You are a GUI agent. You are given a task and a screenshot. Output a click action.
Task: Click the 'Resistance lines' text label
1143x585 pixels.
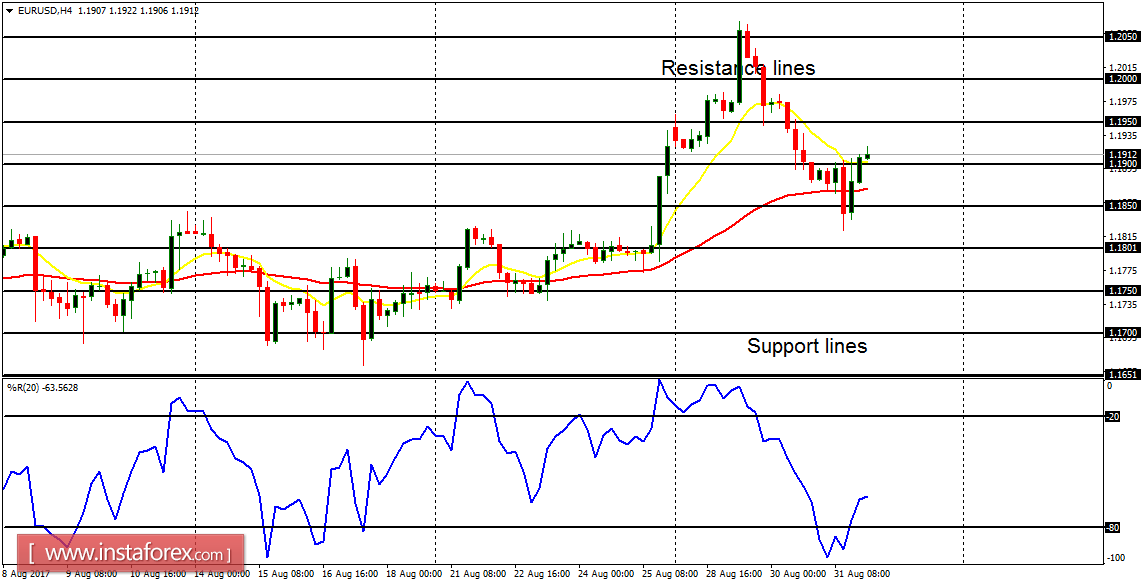(737, 68)
